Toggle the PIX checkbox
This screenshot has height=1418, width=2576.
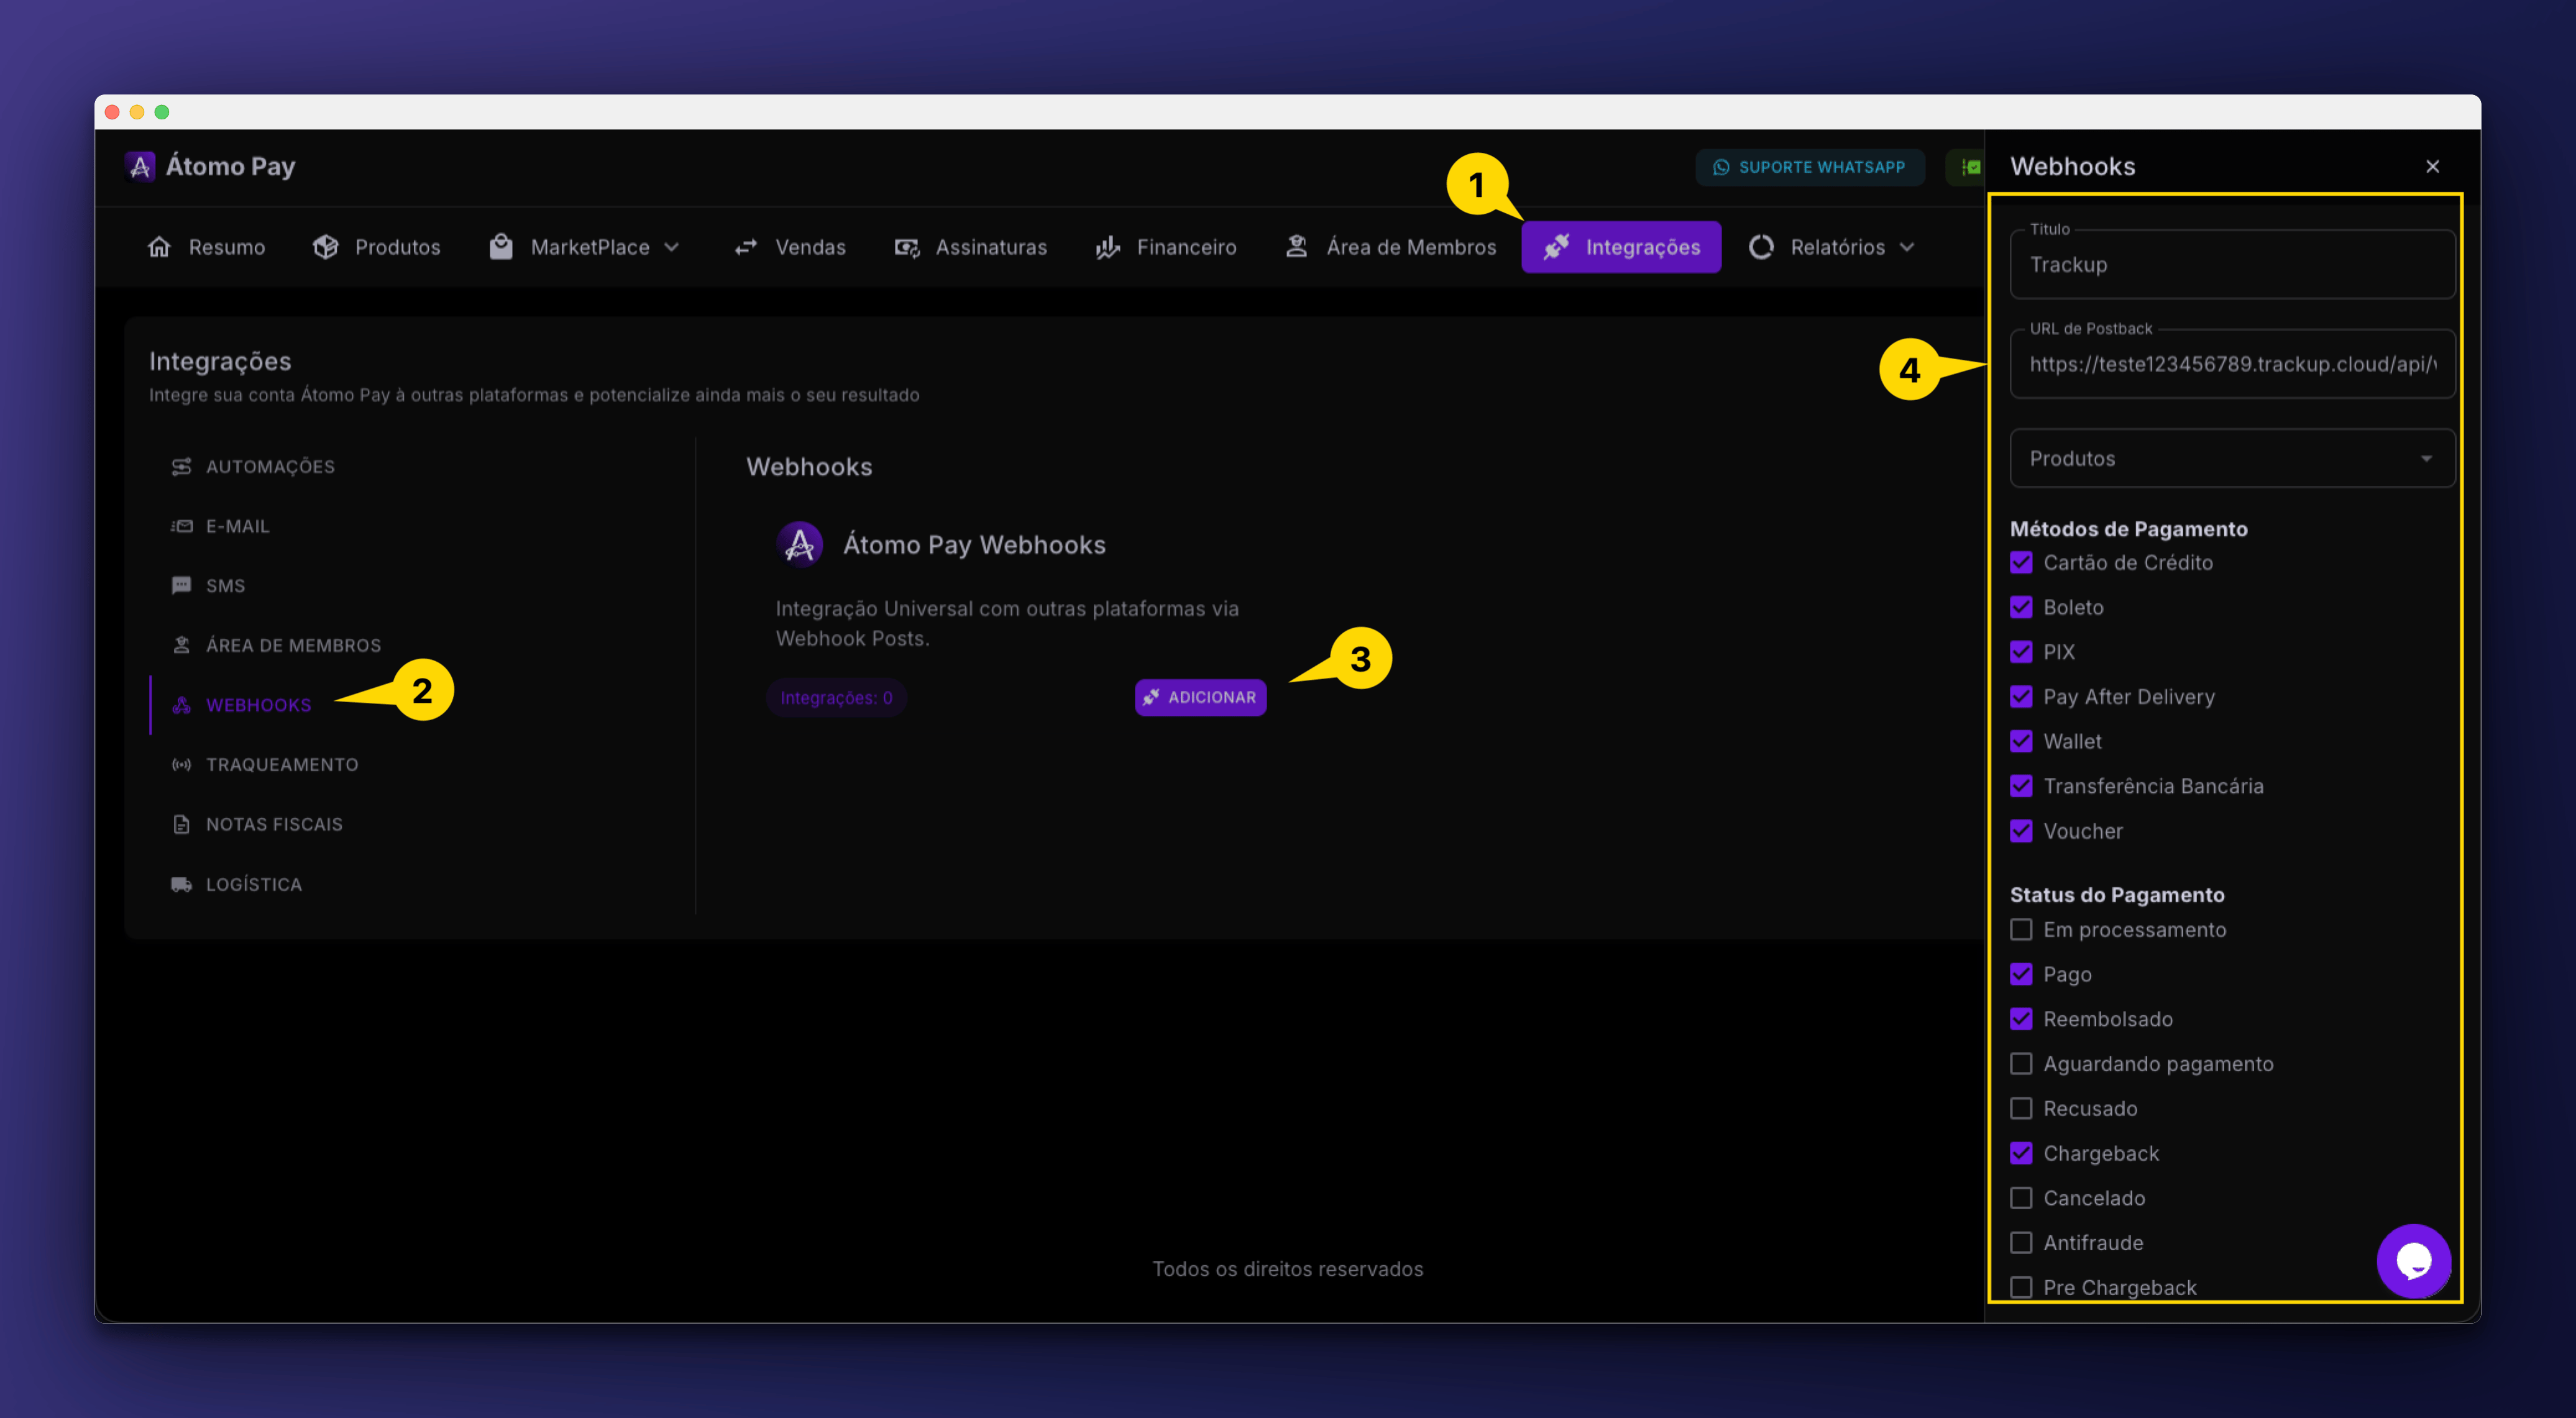[2021, 652]
